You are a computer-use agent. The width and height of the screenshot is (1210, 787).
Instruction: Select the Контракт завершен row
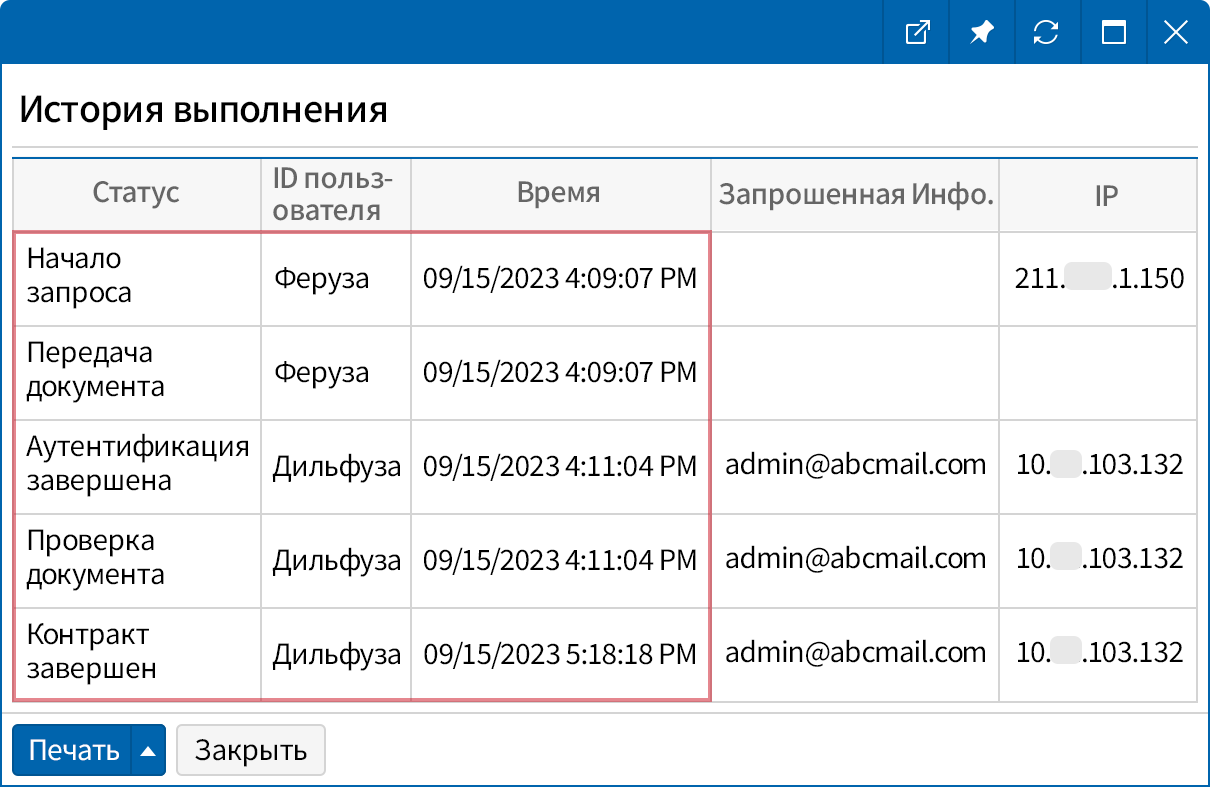pos(135,654)
